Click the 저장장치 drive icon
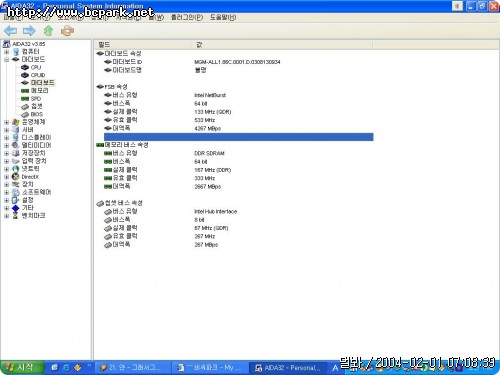 pyautogui.click(x=16, y=153)
